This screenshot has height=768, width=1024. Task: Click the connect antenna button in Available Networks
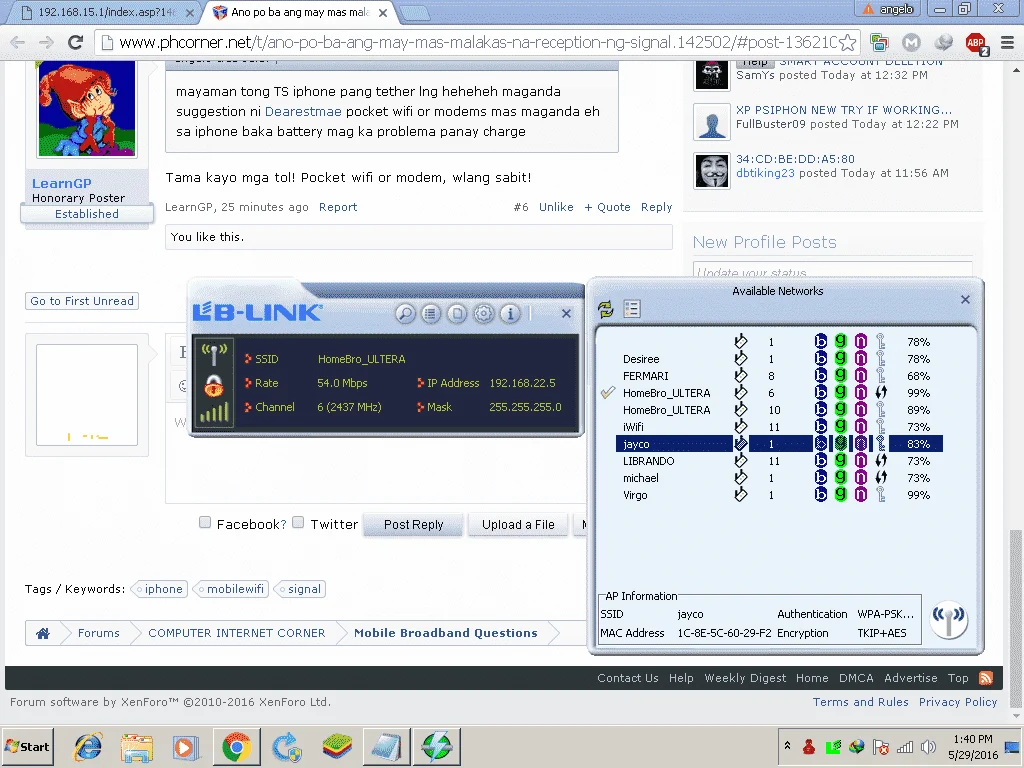948,620
